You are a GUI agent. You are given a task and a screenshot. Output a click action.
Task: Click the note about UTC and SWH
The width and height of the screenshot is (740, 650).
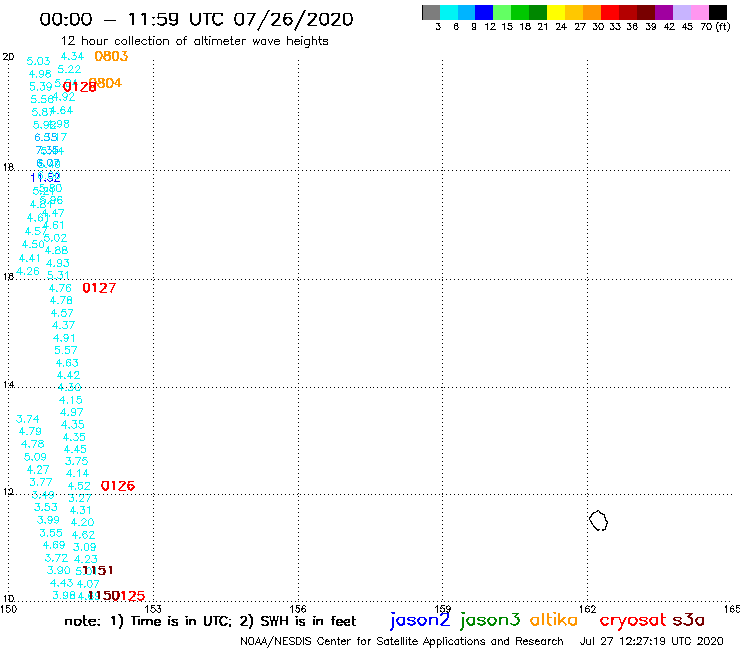pyautogui.click(x=210, y=621)
